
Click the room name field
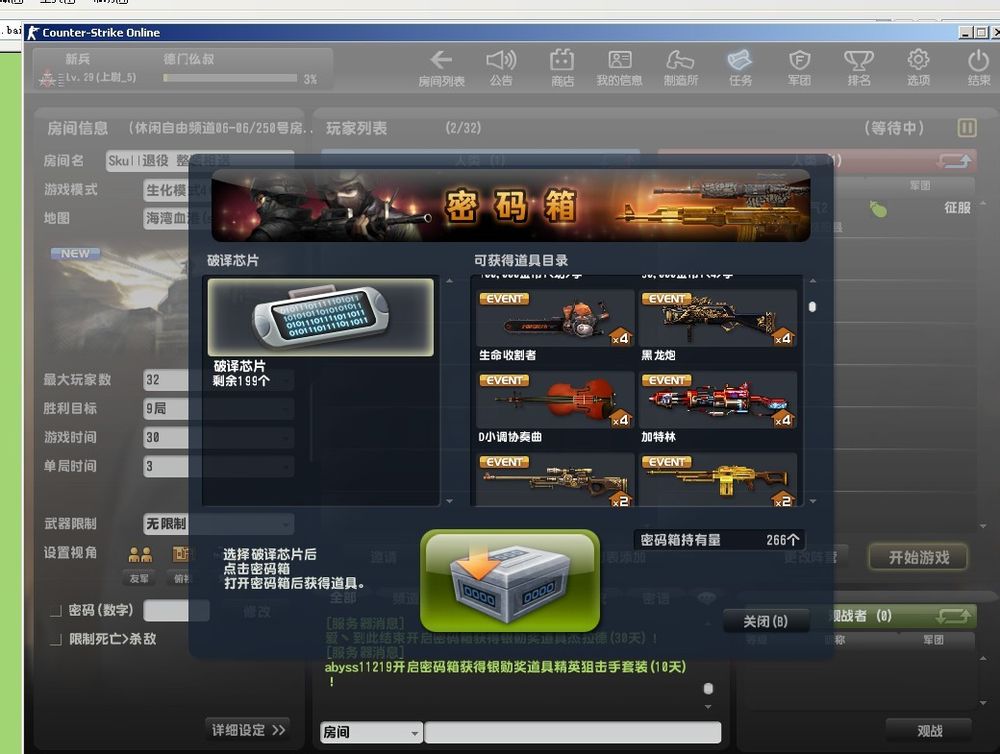[200, 161]
